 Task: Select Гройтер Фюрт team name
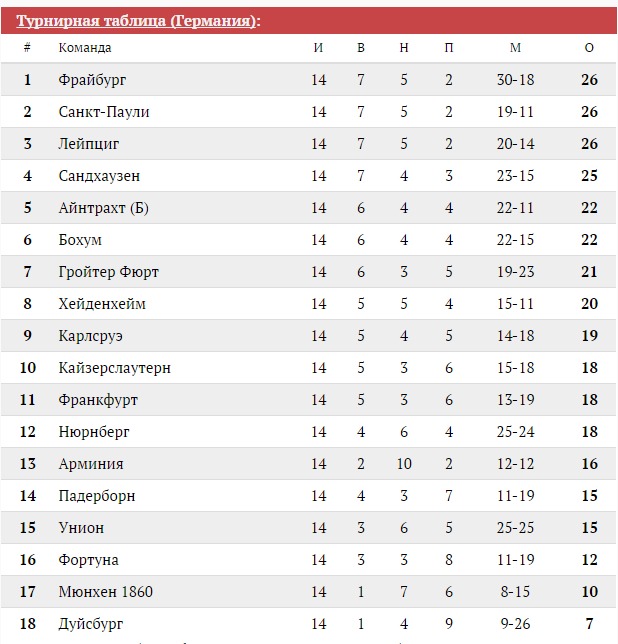[108, 272]
